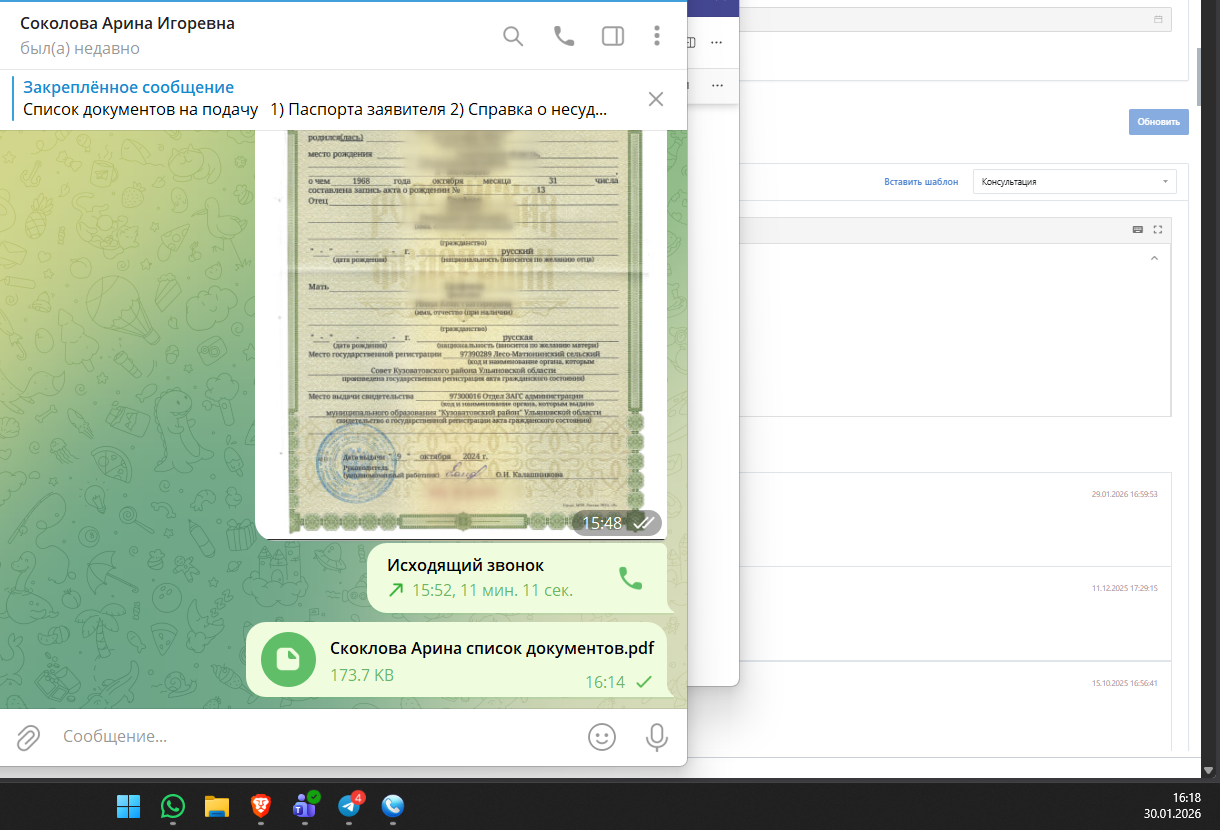1220x830 pixels.
Task: Switch to Telegram in the taskbar
Action: [349, 805]
